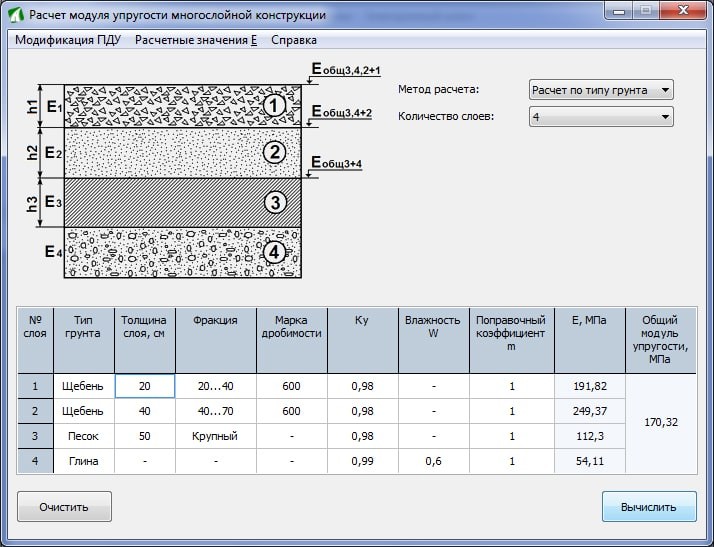The height and width of the screenshot is (547, 714).
Task: Close the calculation window
Action: (683, 11)
